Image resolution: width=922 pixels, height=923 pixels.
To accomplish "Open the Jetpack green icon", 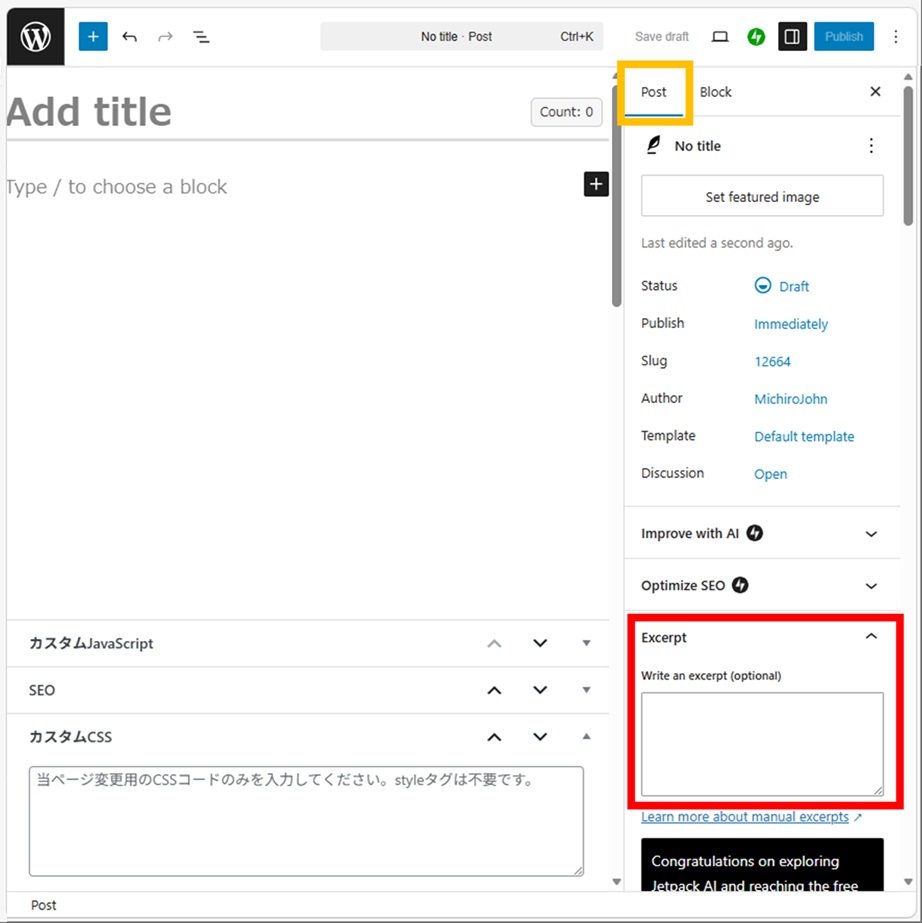I will coord(756,37).
